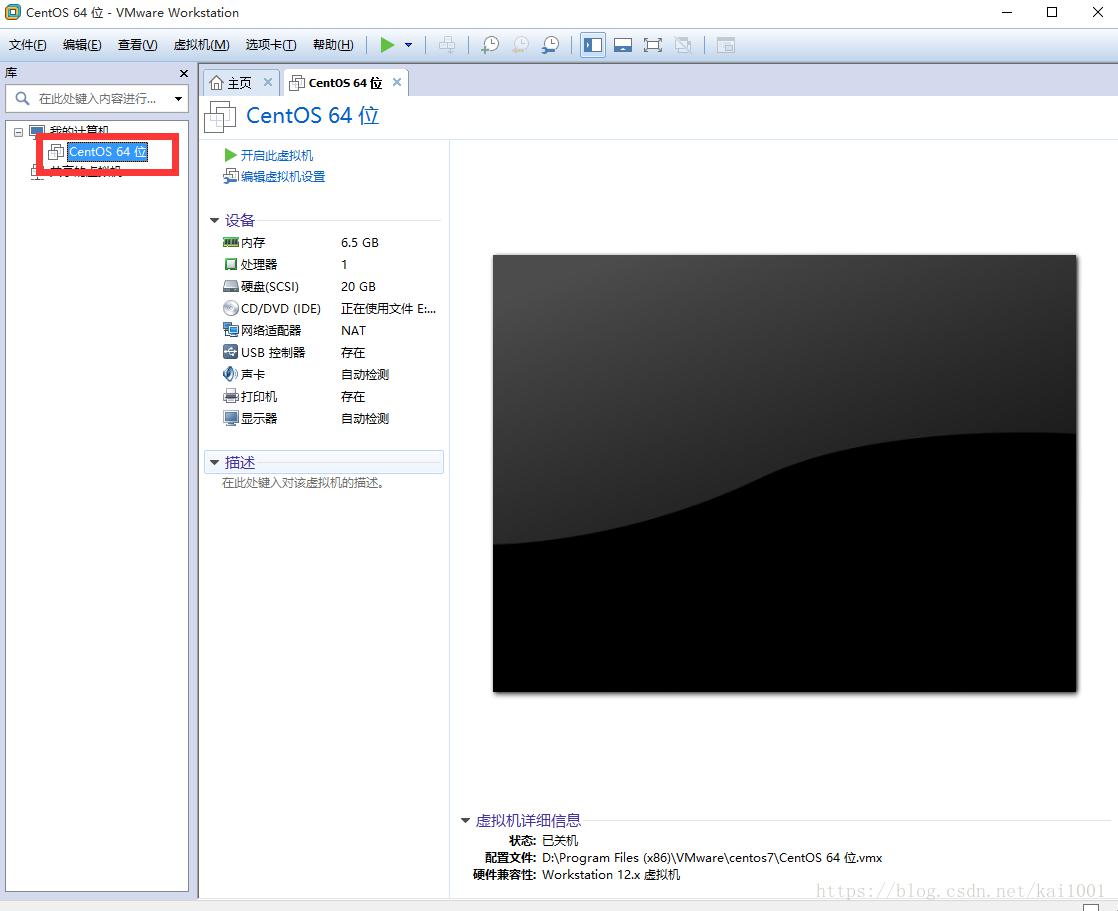Click the 硬盘(SCSI) hard disk icon
Screen dimensions: 1118x911
point(230,287)
